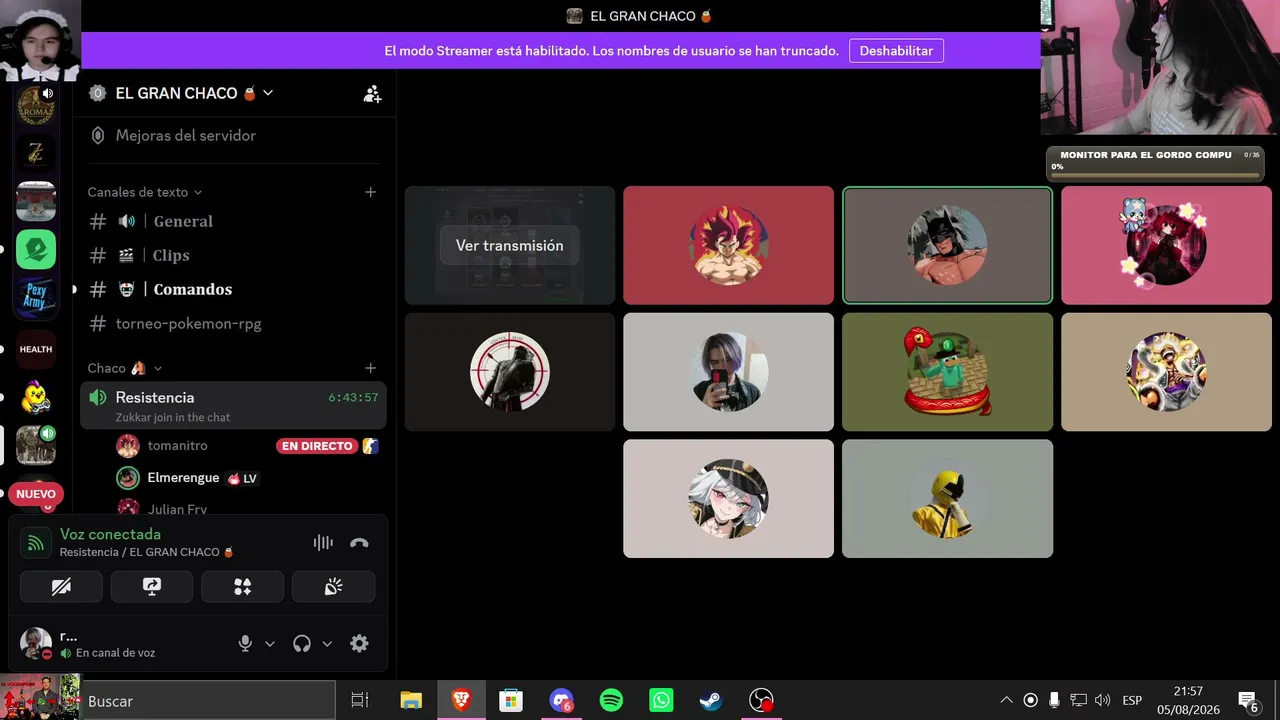Open the mirror selfie participant tile
Screen dimensions: 1280x720
tap(728, 372)
